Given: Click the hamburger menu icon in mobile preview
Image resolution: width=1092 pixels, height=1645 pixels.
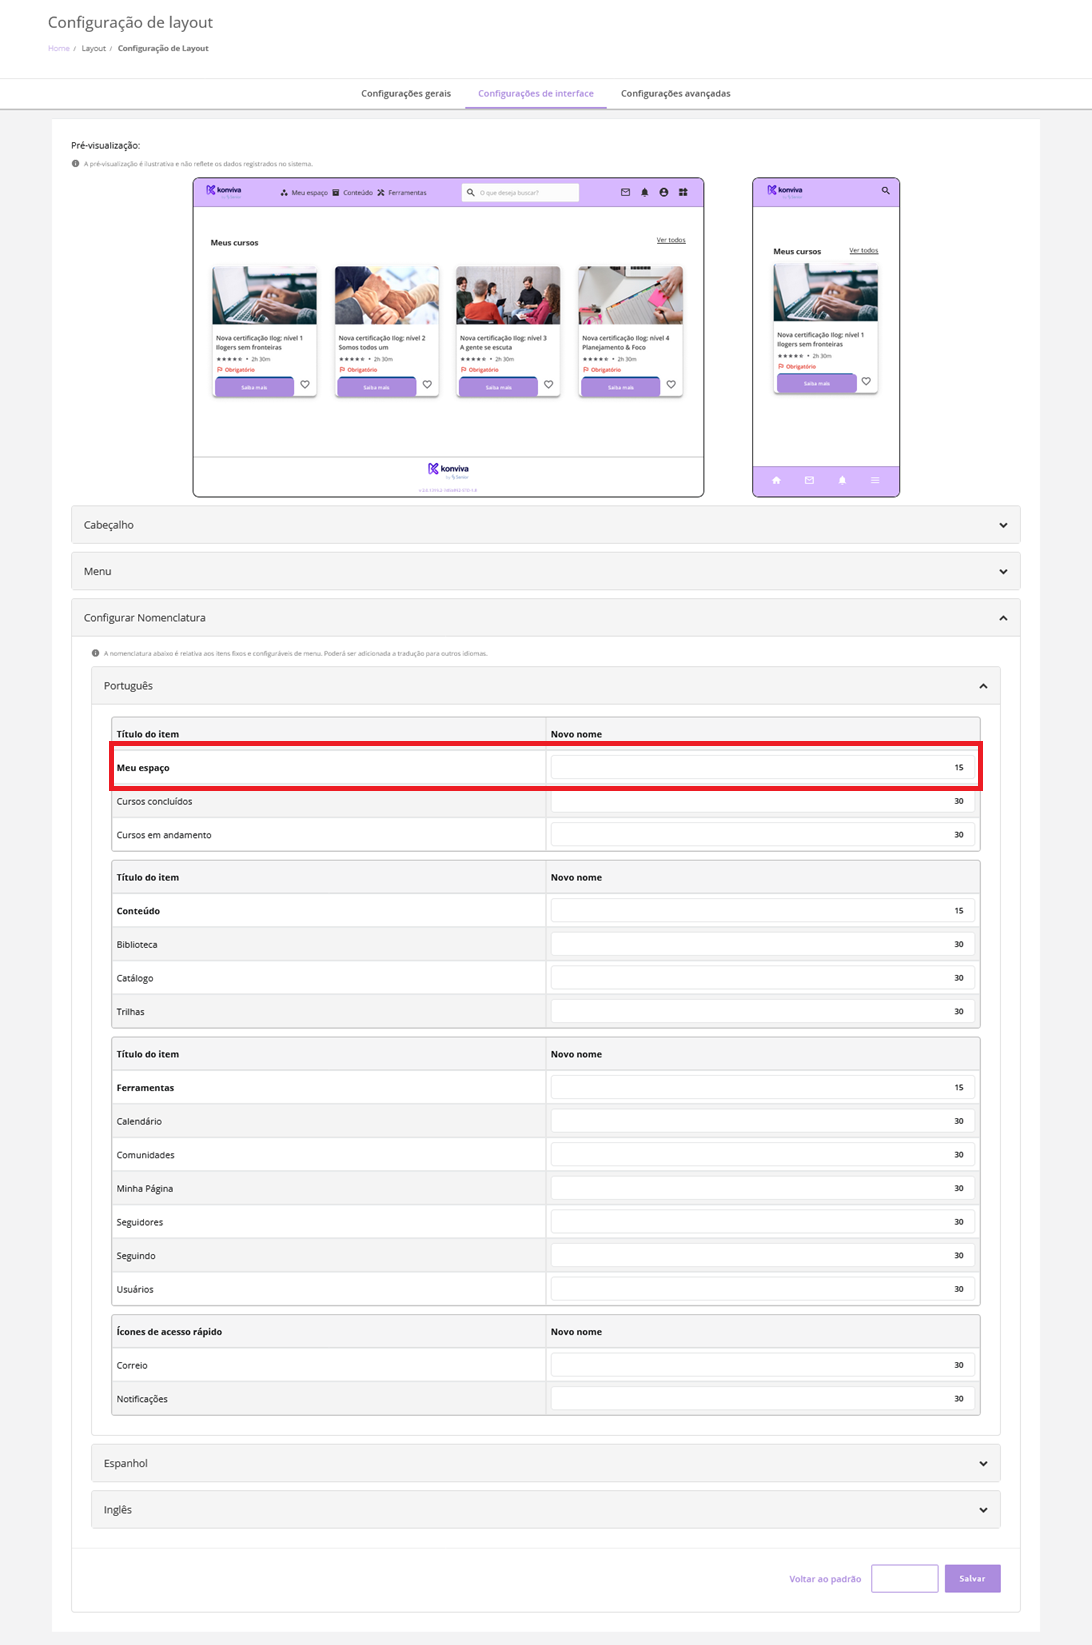Looking at the screenshot, I should click(875, 481).
